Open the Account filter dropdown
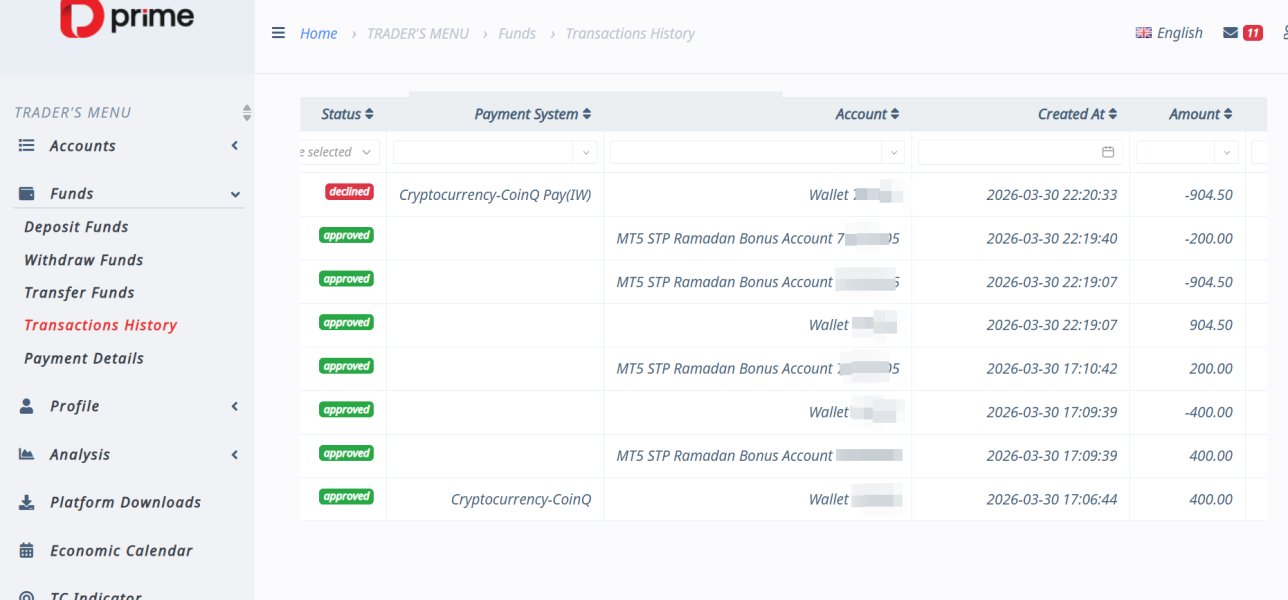The width and height of the screenshot is (1288, 600). (892, 153)
